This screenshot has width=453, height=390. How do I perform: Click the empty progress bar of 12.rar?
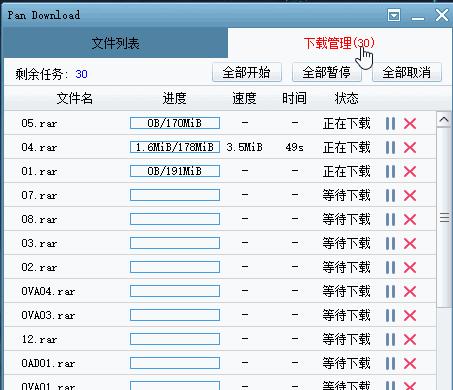pyautogui.click(x=175, y=339)
